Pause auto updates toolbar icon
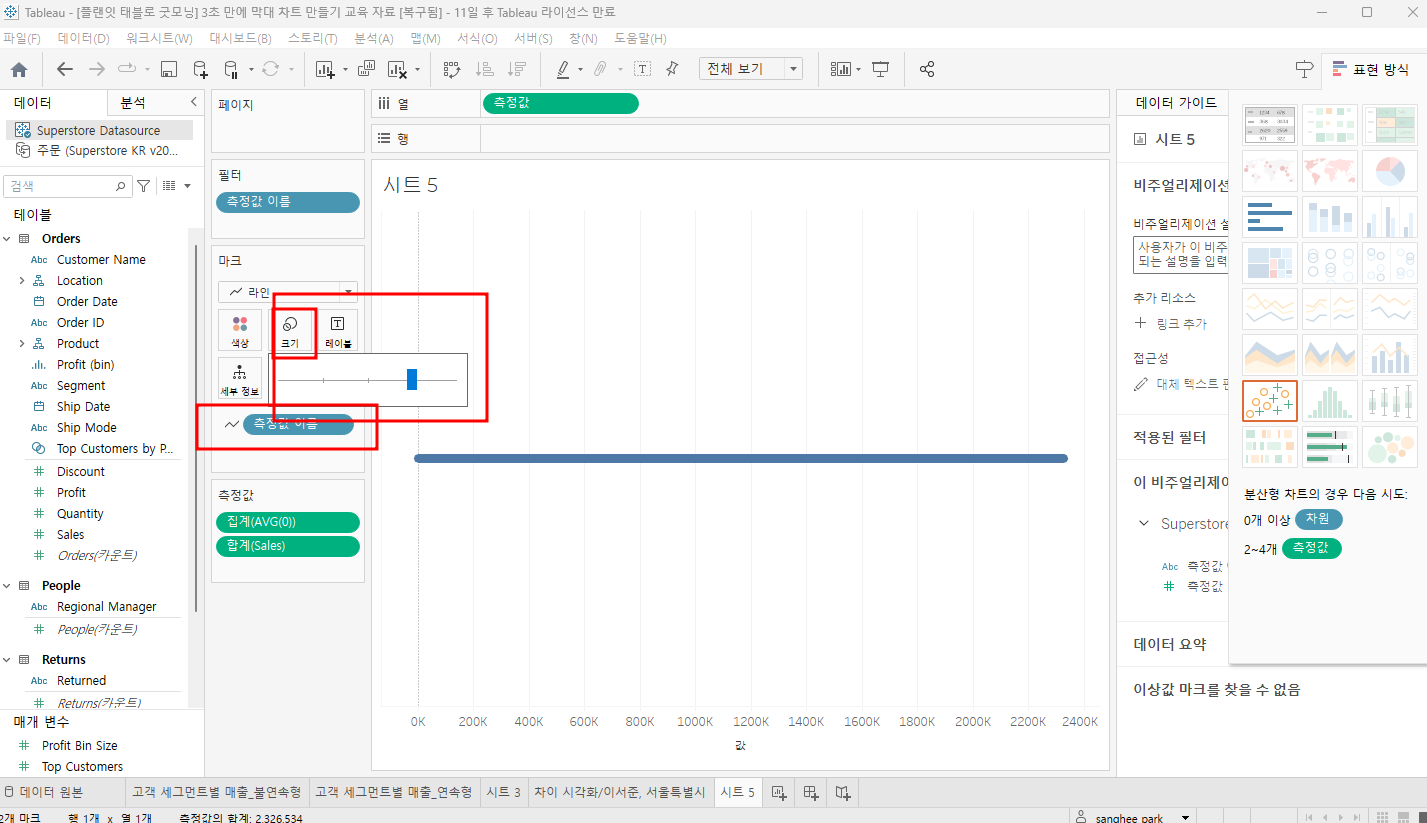The width and height of the screenshot is (1427, 823). (231, 69)
